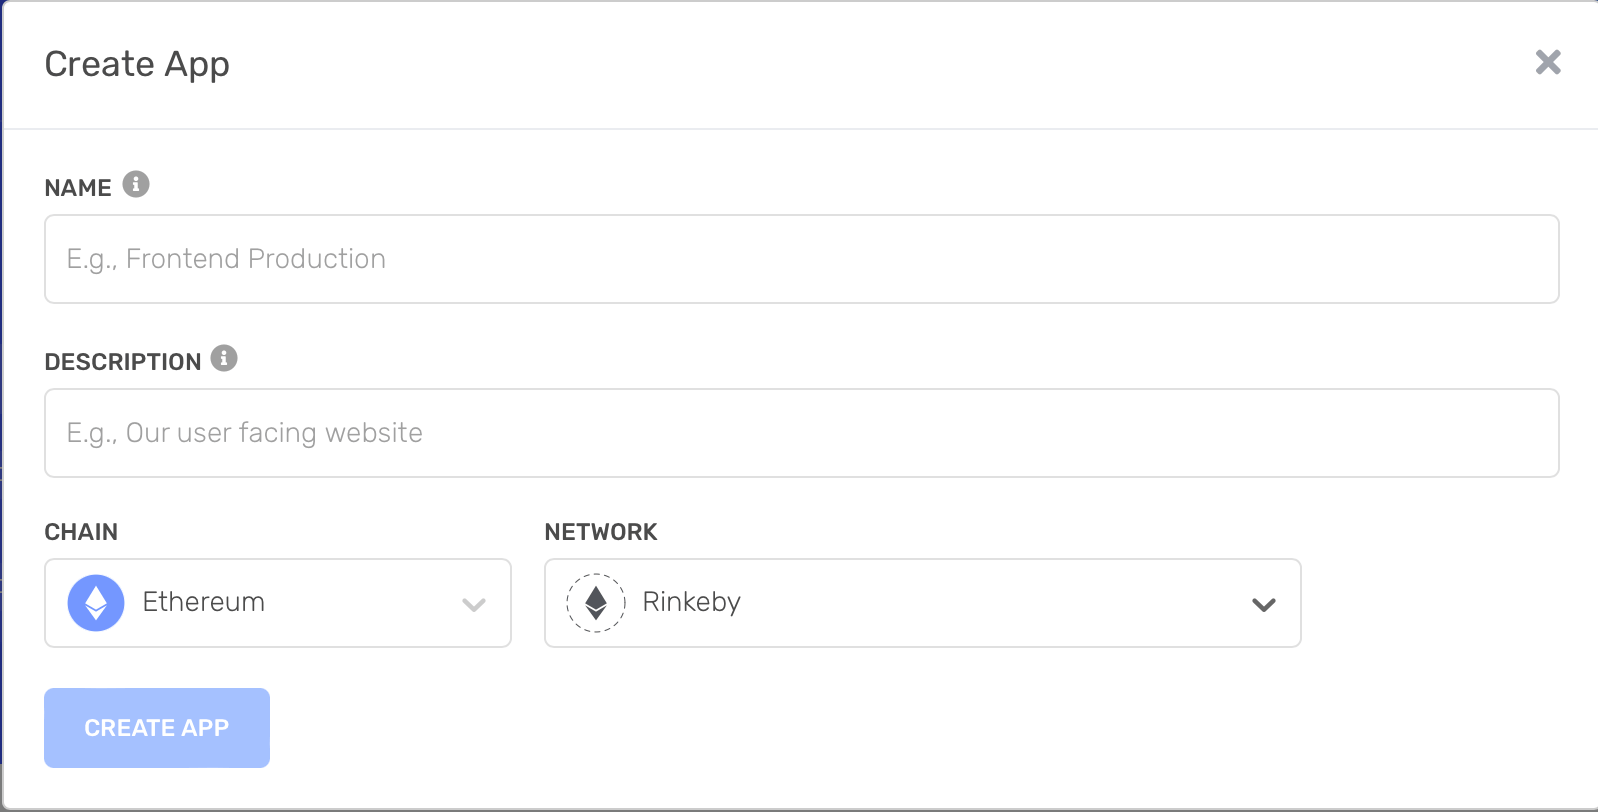Click the CHAIN field label
The width and height of the screenshot is (1598, 812).
click(x=81, y=532)
